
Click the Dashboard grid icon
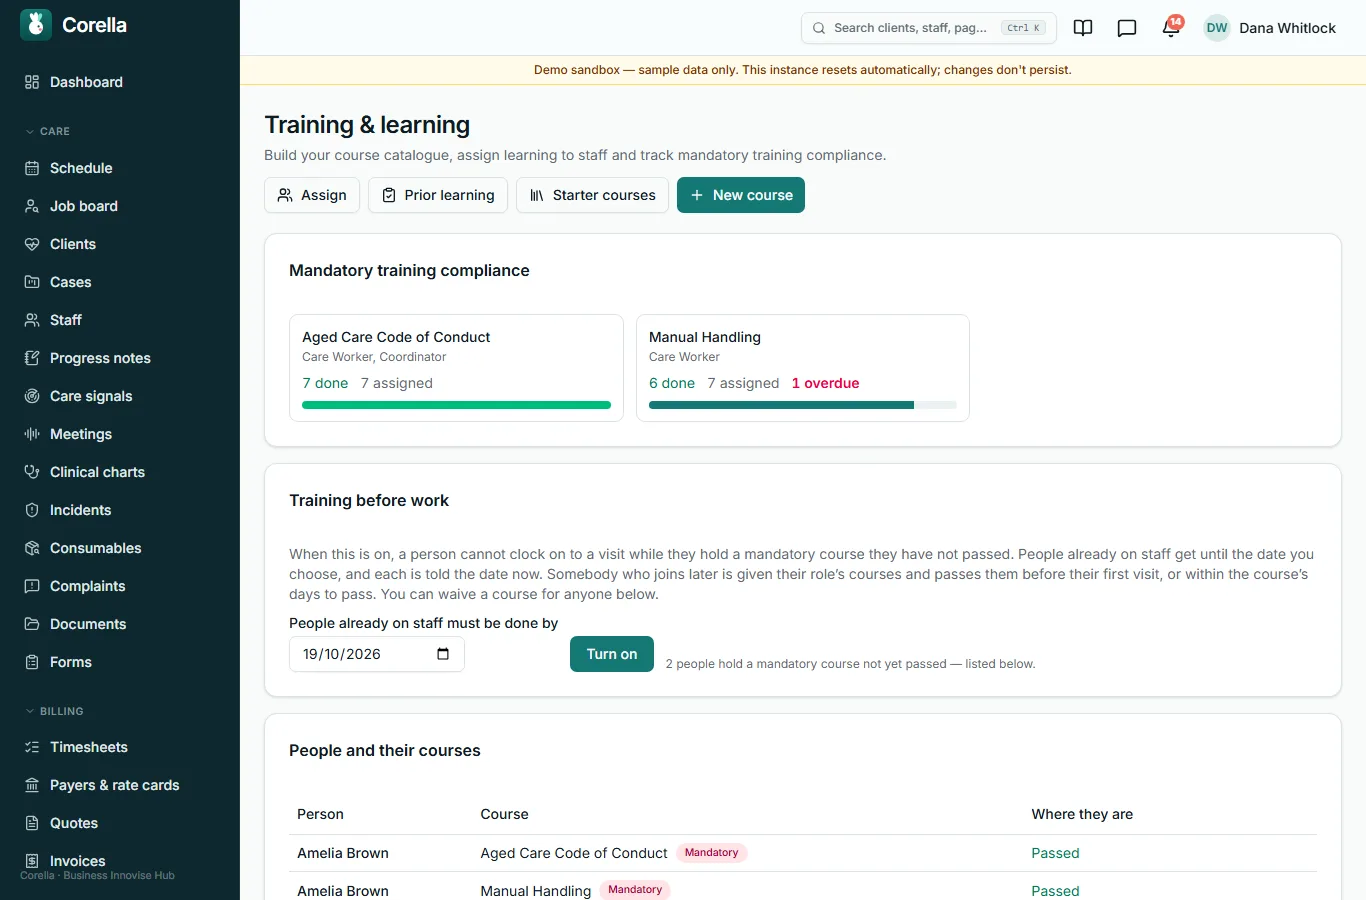pyautogui.click(x=32, y=82)
